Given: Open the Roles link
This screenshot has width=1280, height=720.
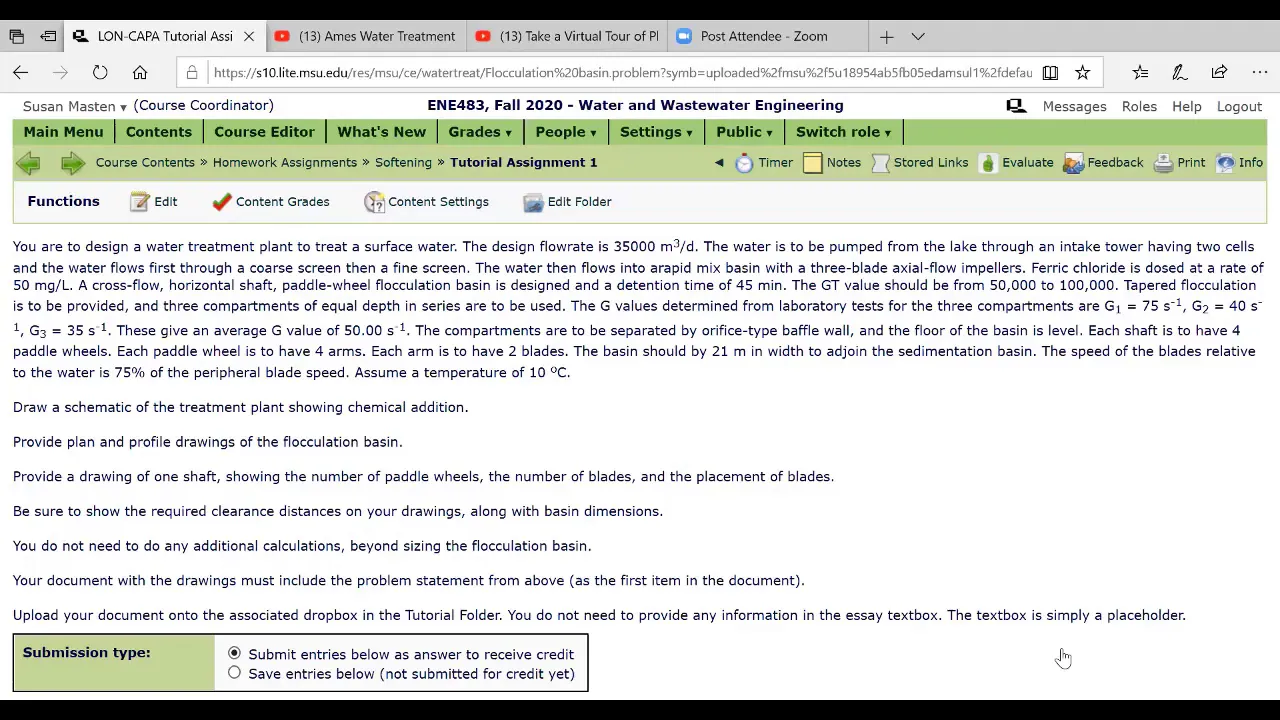Looking at the screenshot, I should point(1139,106).
